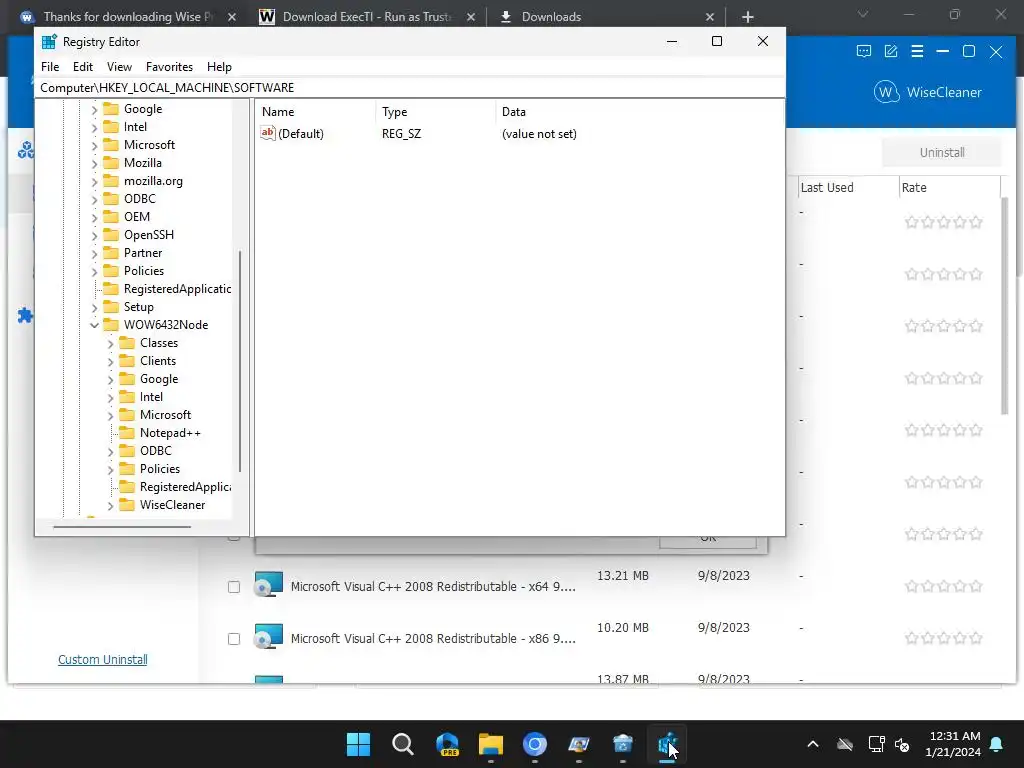Viewport: 1024px width, 768px height.
Task: Open Windows taskbar search
Action: 402,744
